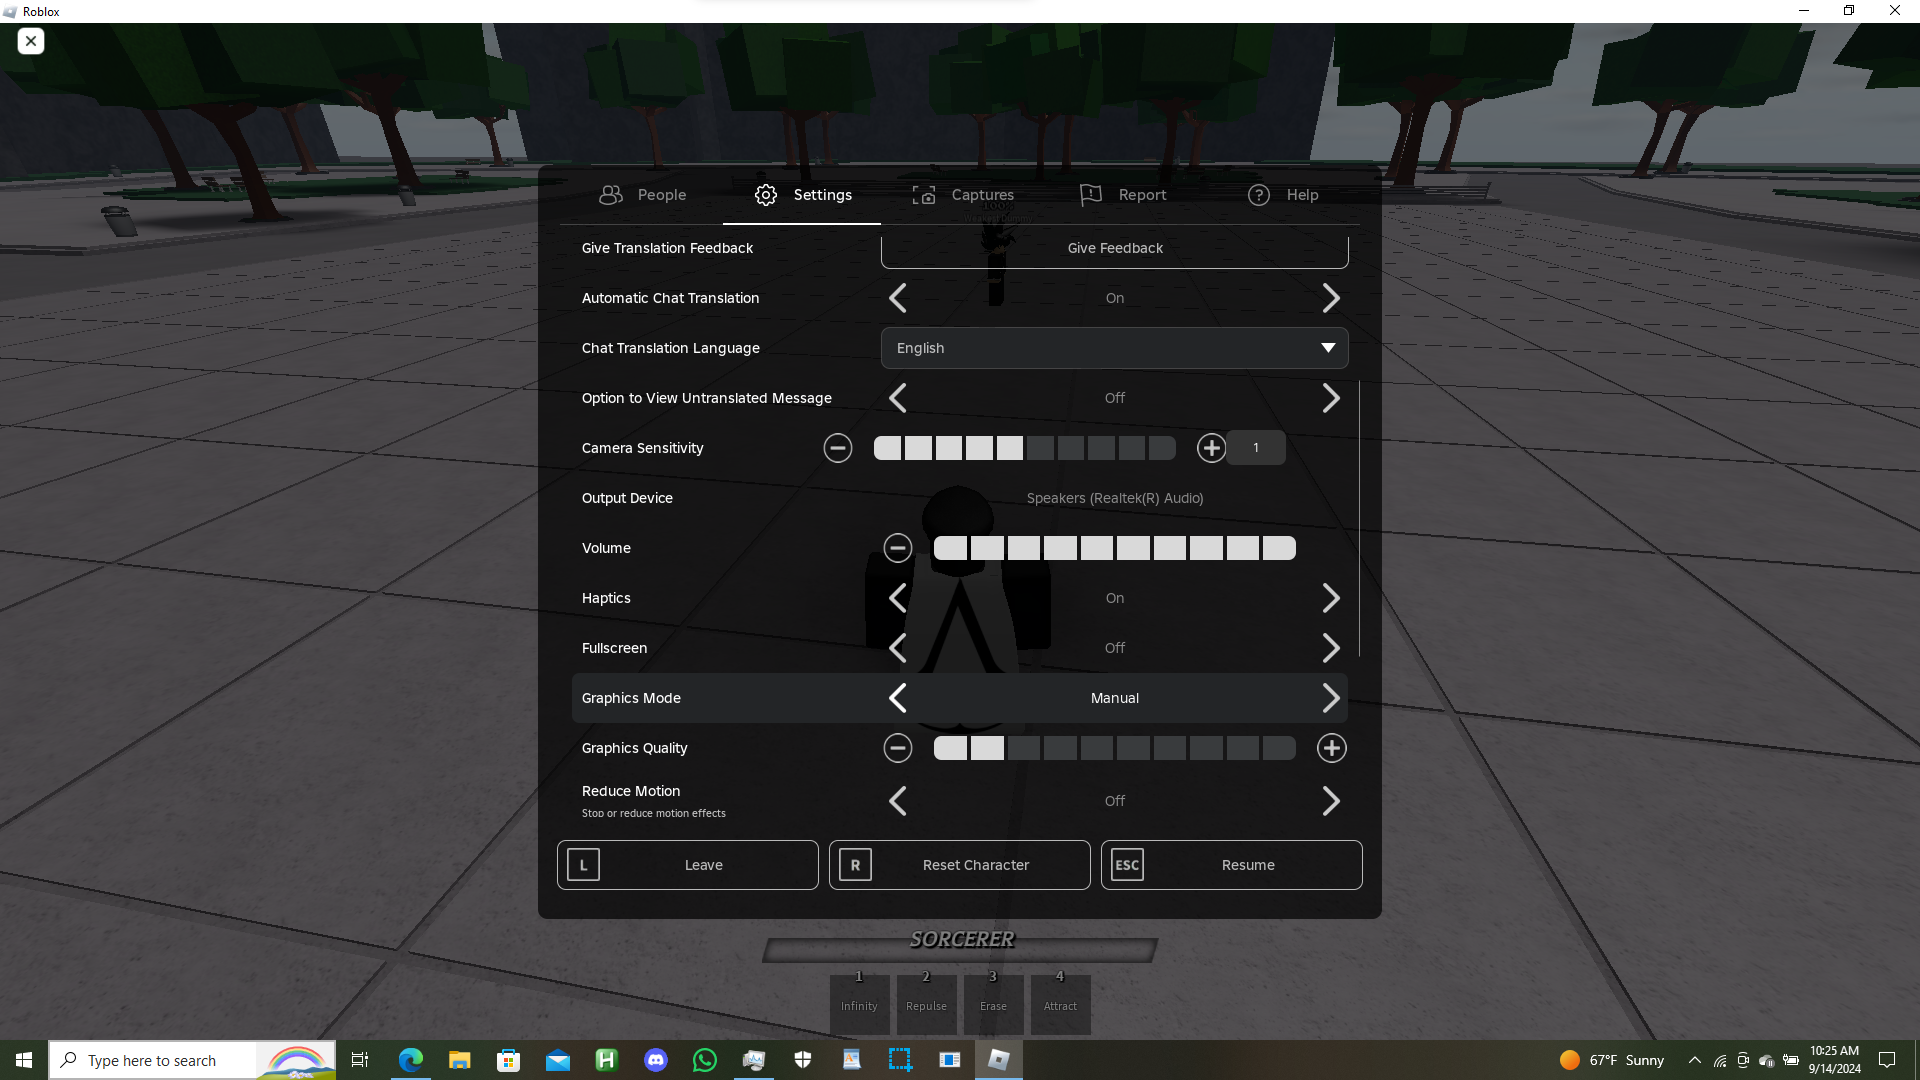Toggle Reduce Motion with the right arrow
Screen dimensions: 1920x1080
coord(1331,801)
